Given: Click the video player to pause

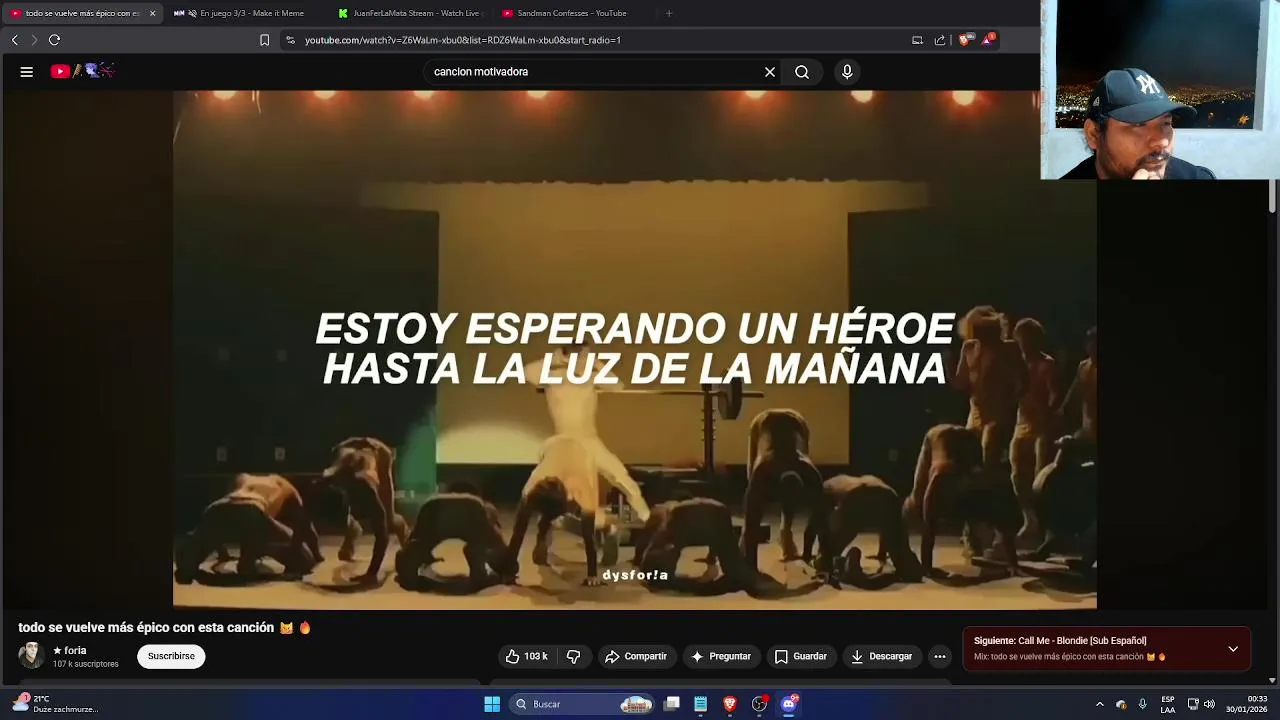Looking at the screenshot, I should [635, 350].
